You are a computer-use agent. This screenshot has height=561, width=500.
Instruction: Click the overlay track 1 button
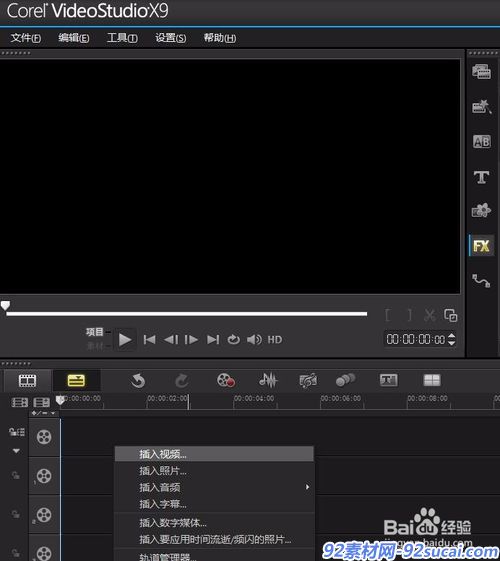[44, 476]
